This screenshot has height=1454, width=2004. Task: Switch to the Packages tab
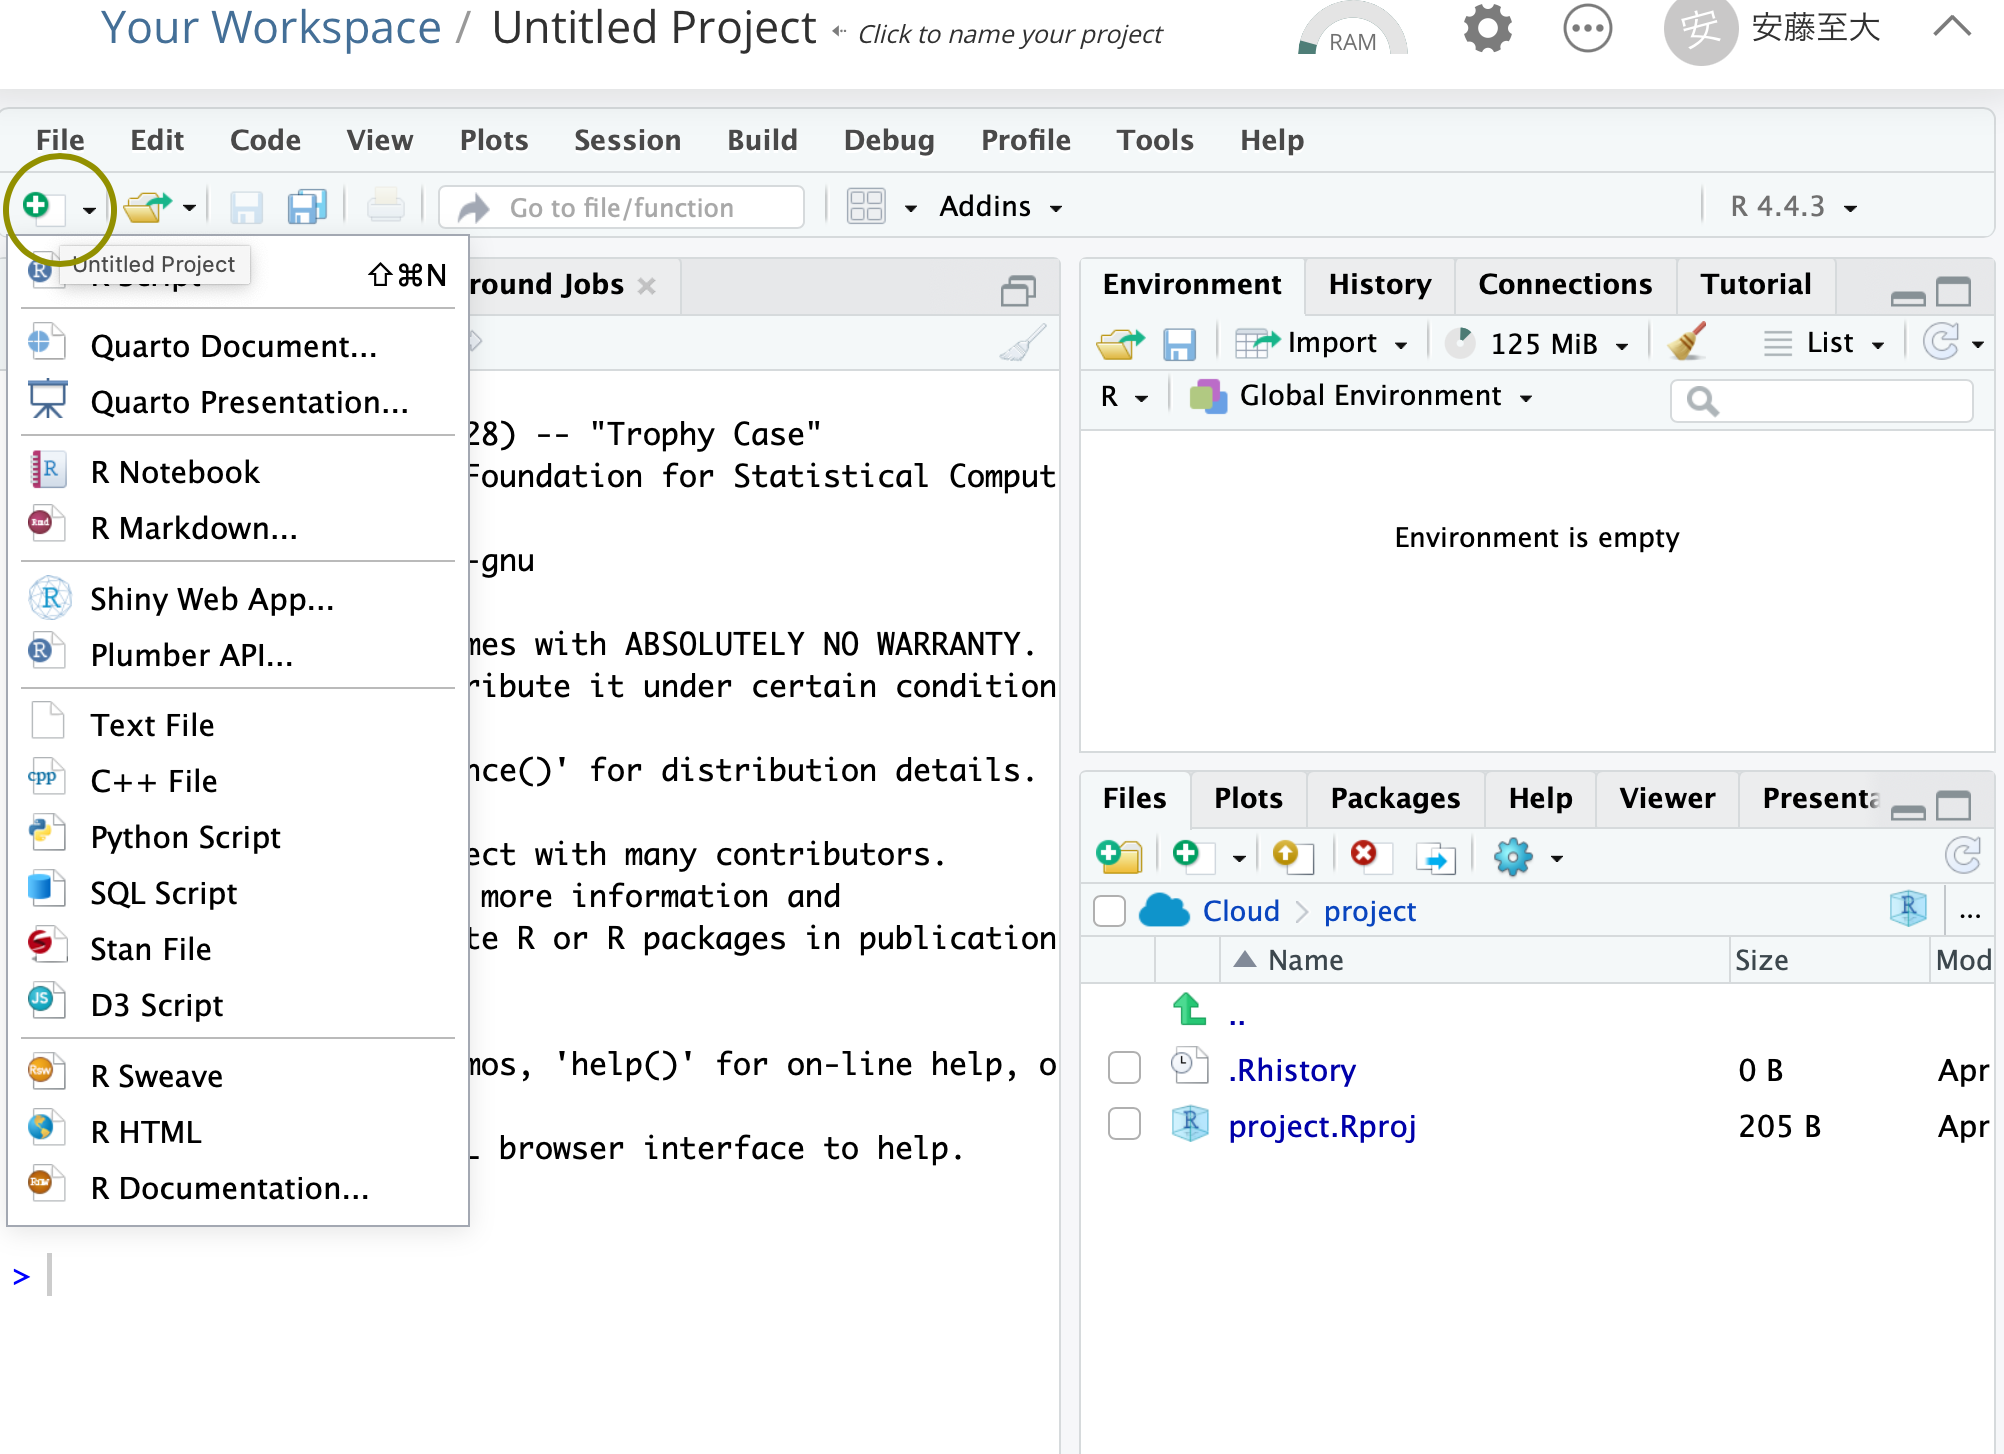click(1394, 798)
